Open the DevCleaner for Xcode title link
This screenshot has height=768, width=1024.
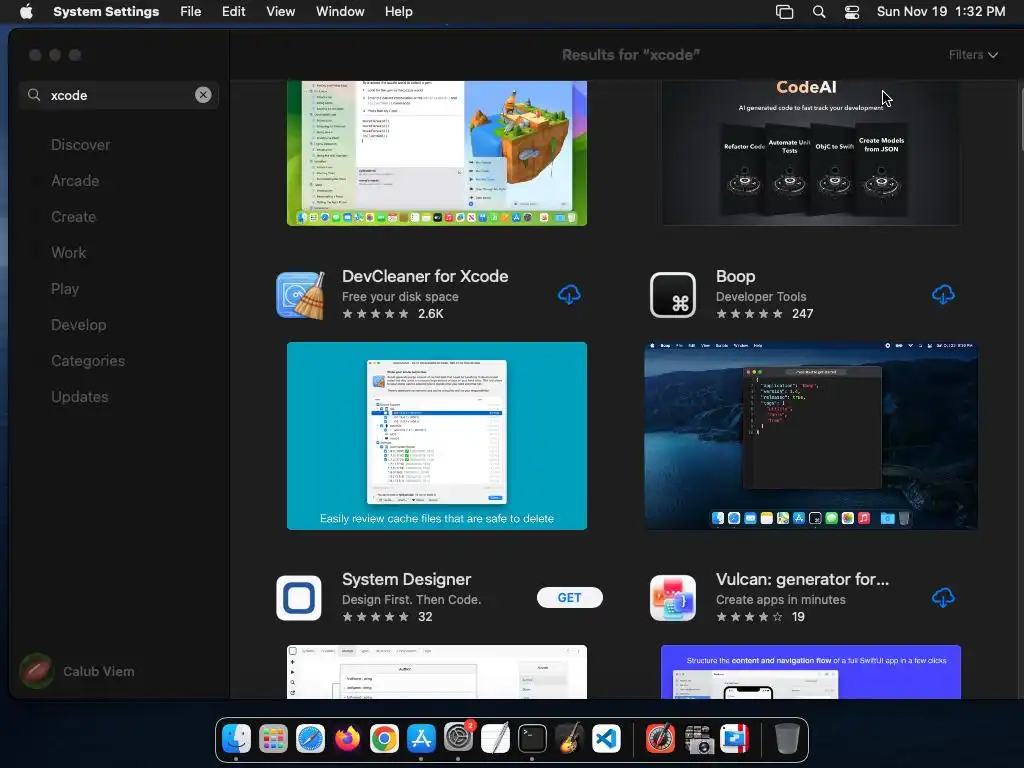(x=425, y=276)
